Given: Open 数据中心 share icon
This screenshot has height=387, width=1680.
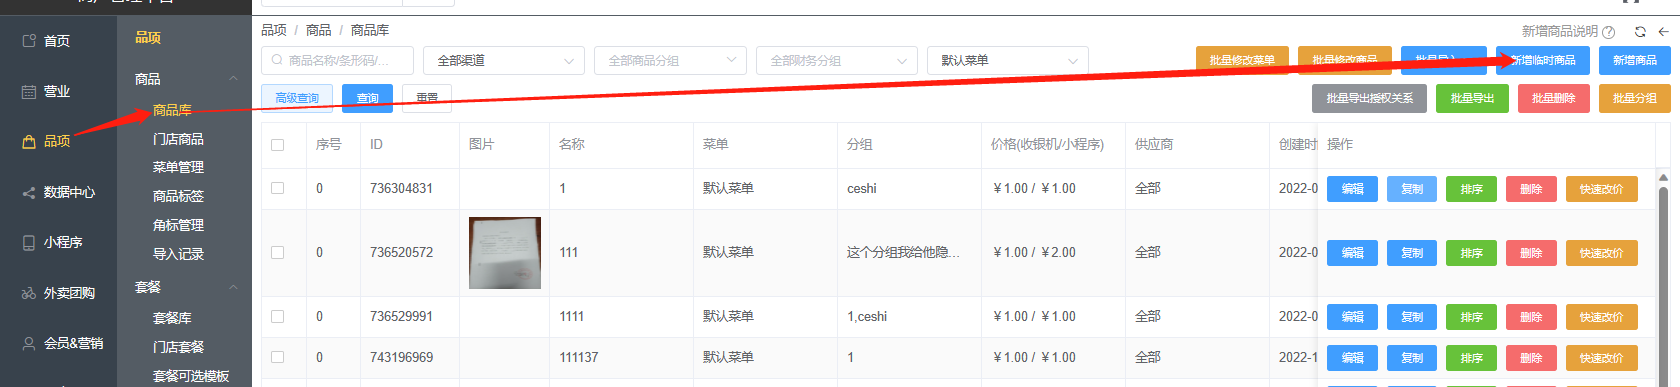Looking at the screenshot, I should point(29,192).
